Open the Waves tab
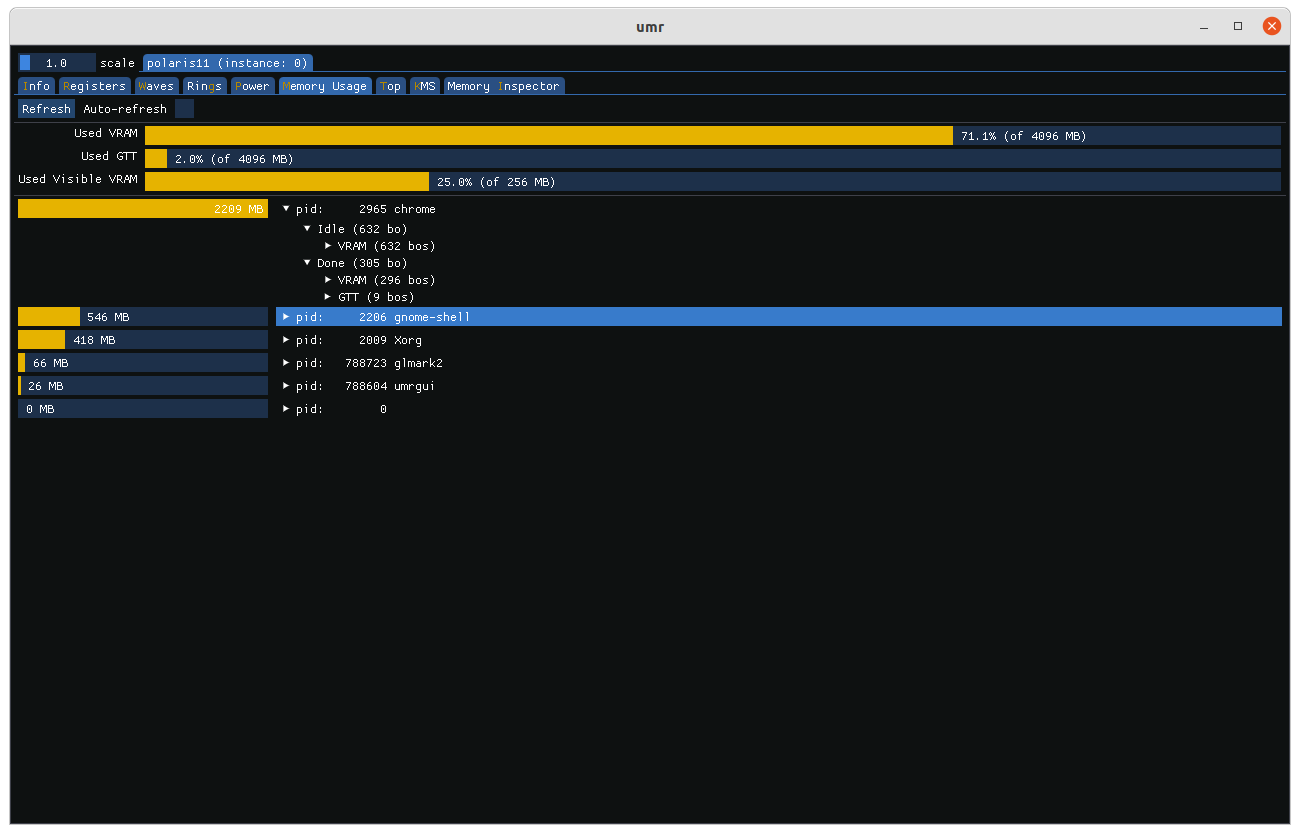 point(157,86)
